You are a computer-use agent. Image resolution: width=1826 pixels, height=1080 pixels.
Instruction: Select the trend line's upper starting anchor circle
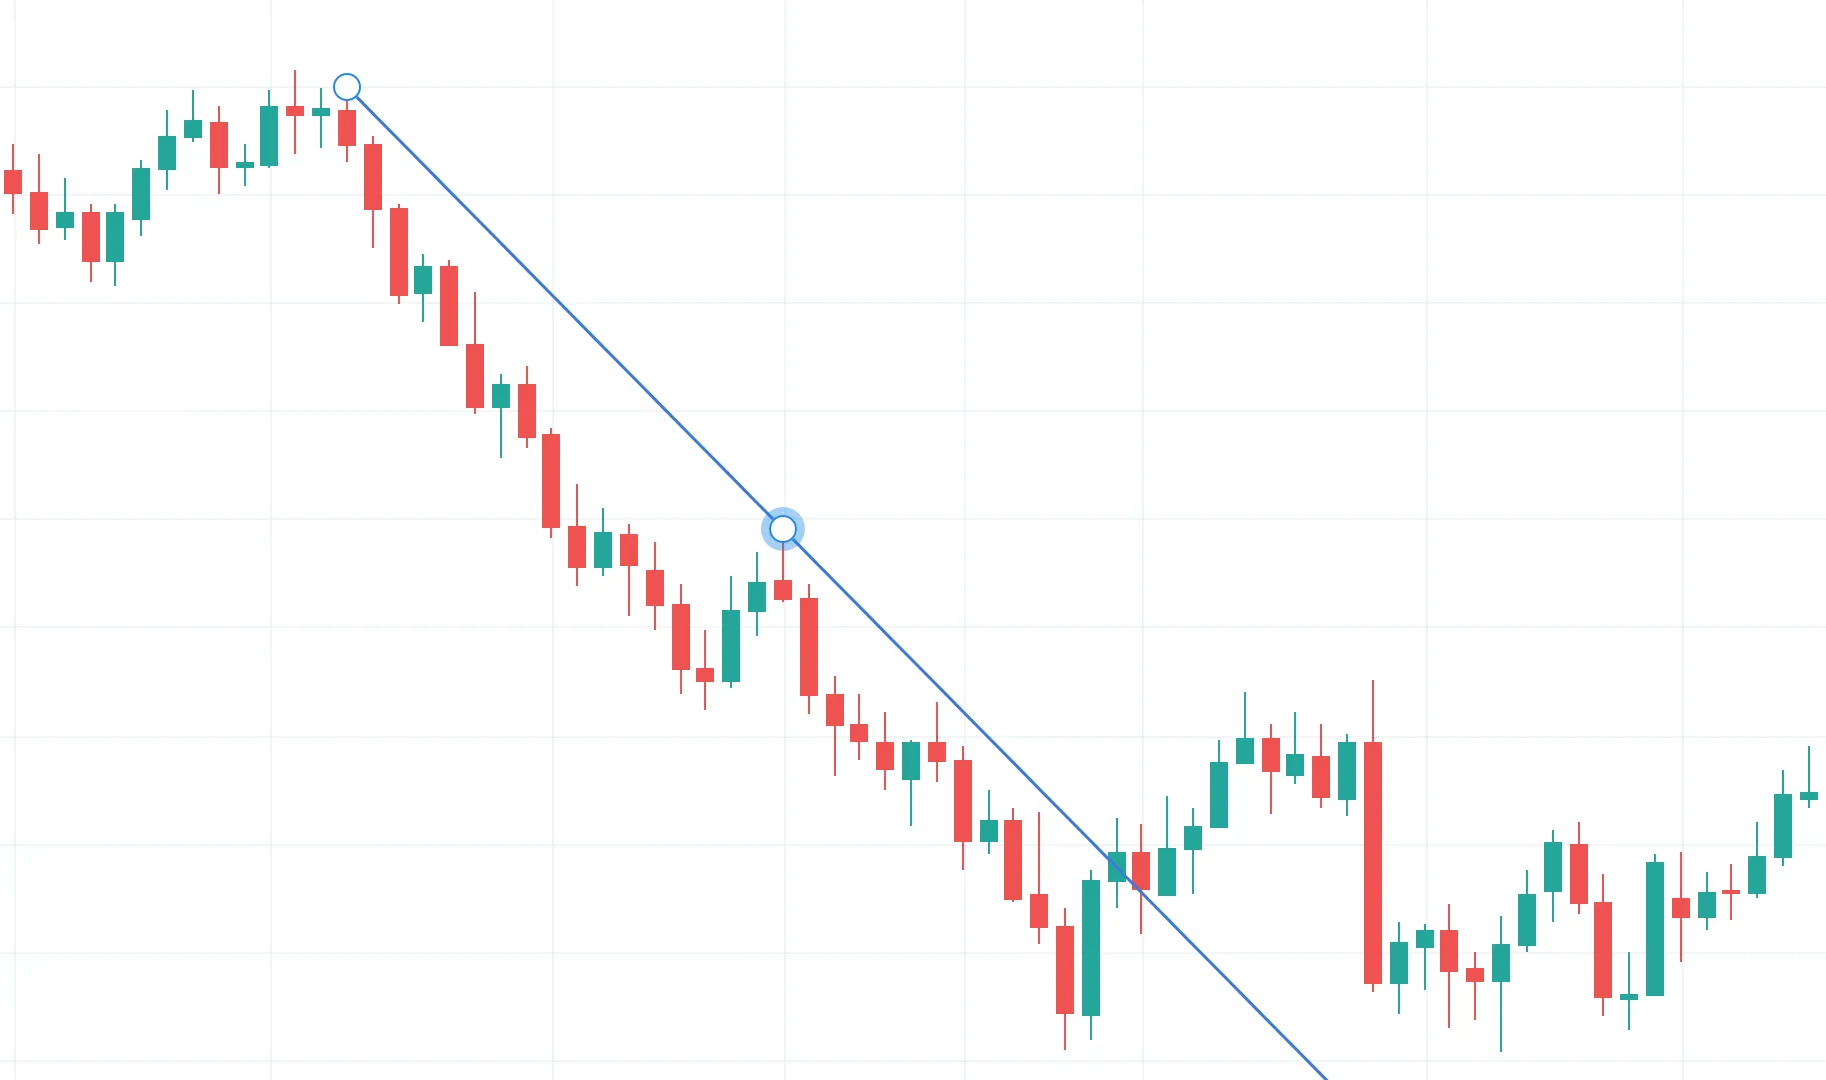tap(347, 87)
